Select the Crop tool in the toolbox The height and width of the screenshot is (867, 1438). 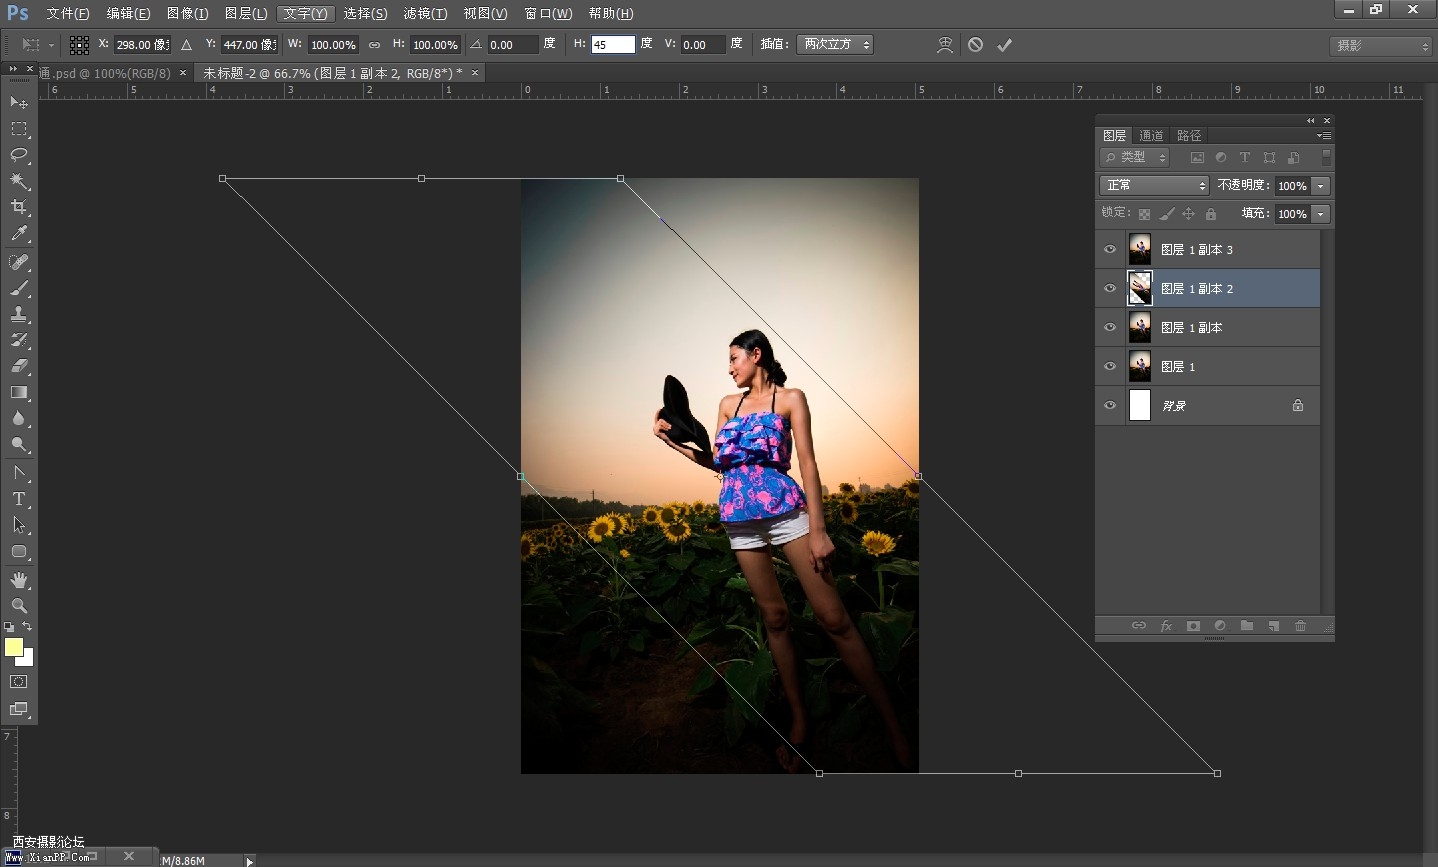click(x=19, y=207)
